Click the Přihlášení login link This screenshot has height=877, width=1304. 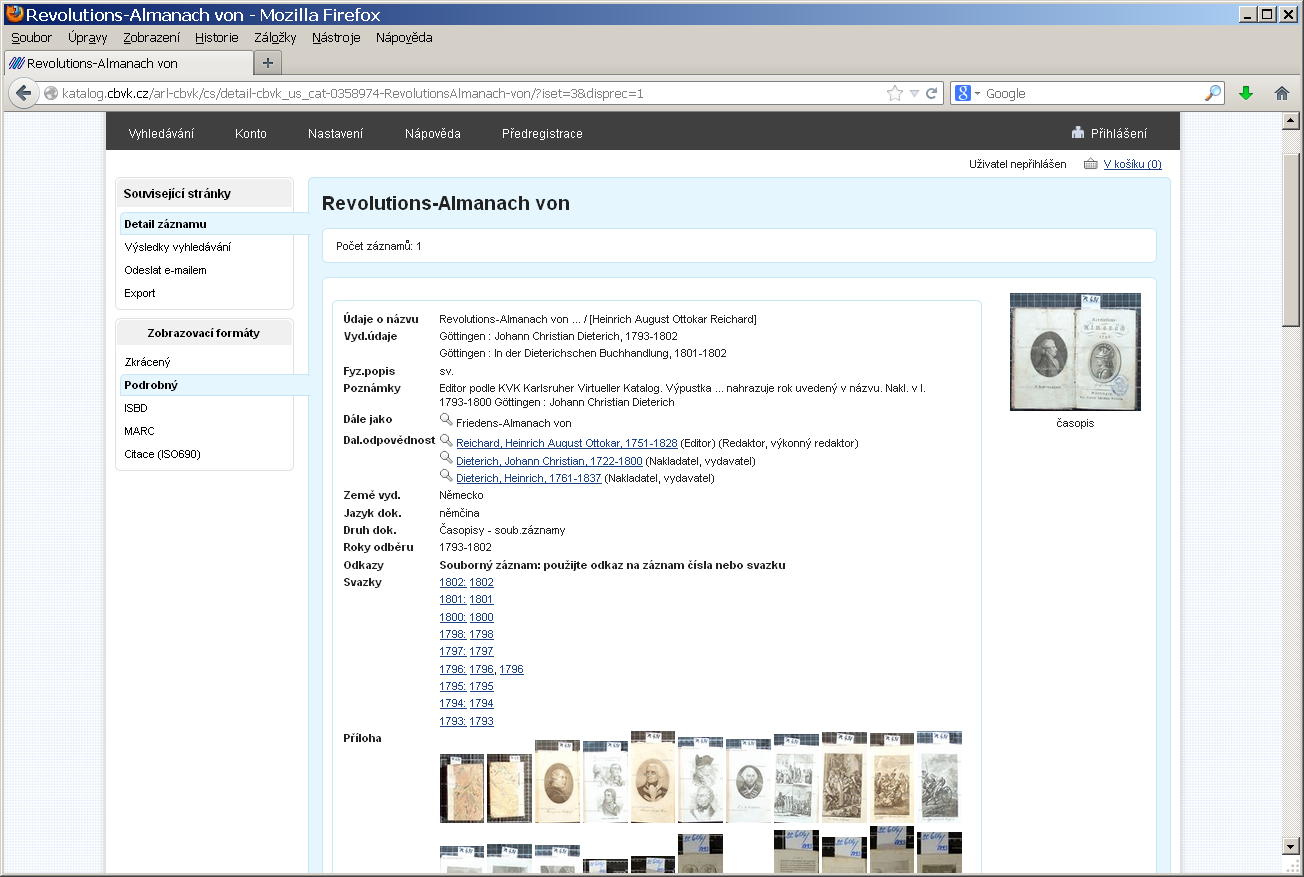tap(1119, 133)
